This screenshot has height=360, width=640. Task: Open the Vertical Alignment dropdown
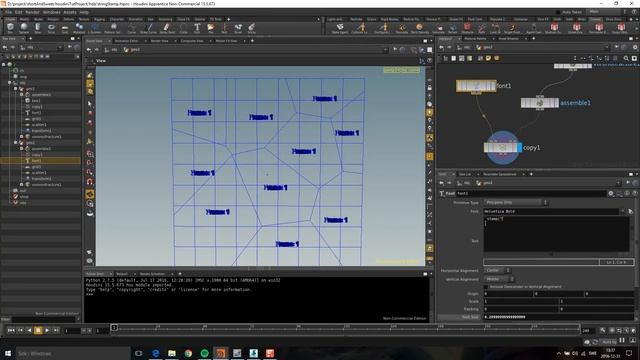click(x=499, y=279)
